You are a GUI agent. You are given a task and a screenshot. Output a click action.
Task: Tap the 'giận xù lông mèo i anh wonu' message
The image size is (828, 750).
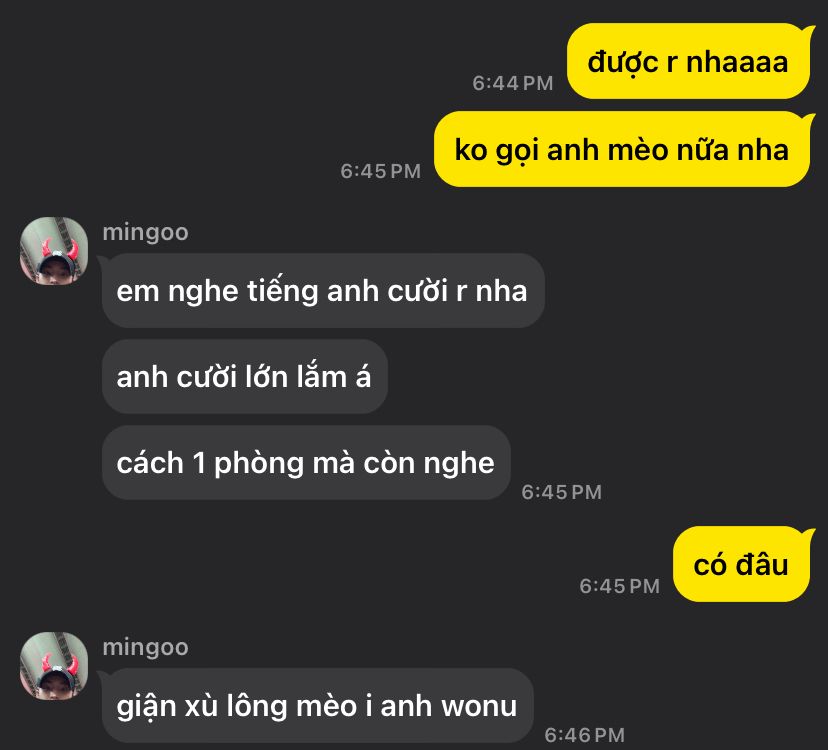(317, 706)
